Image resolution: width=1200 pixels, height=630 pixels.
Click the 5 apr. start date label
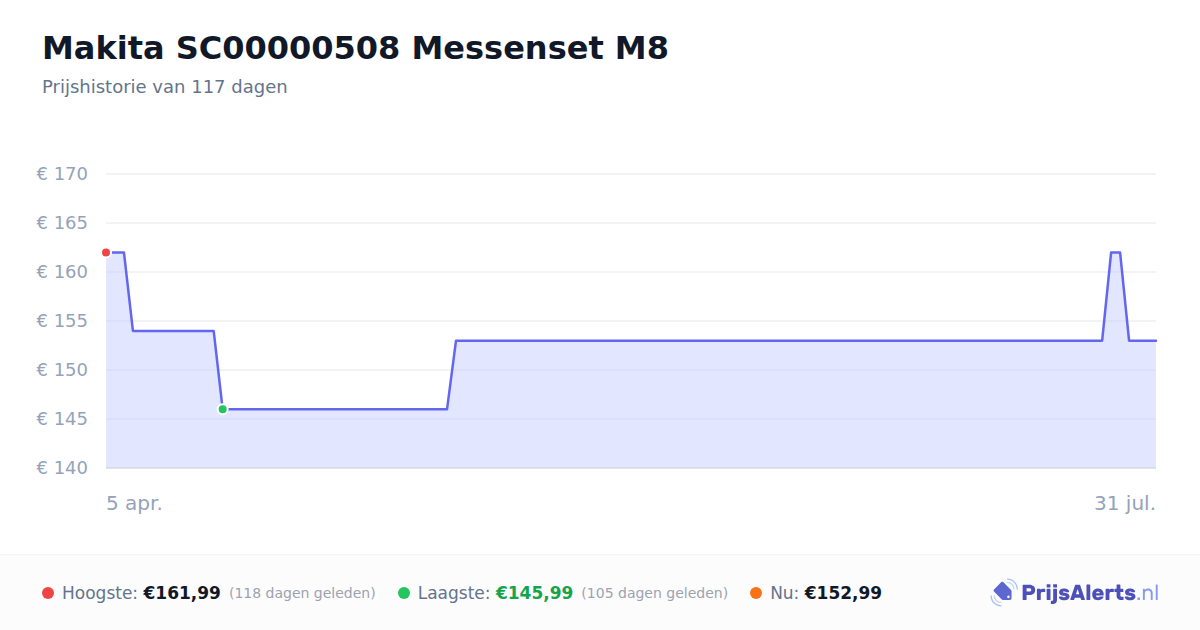135,504
